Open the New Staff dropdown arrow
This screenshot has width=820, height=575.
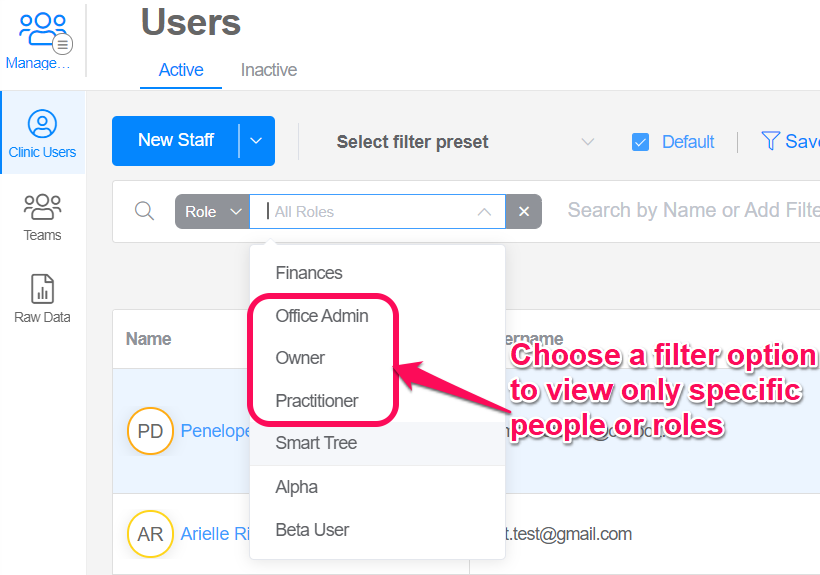256,141
